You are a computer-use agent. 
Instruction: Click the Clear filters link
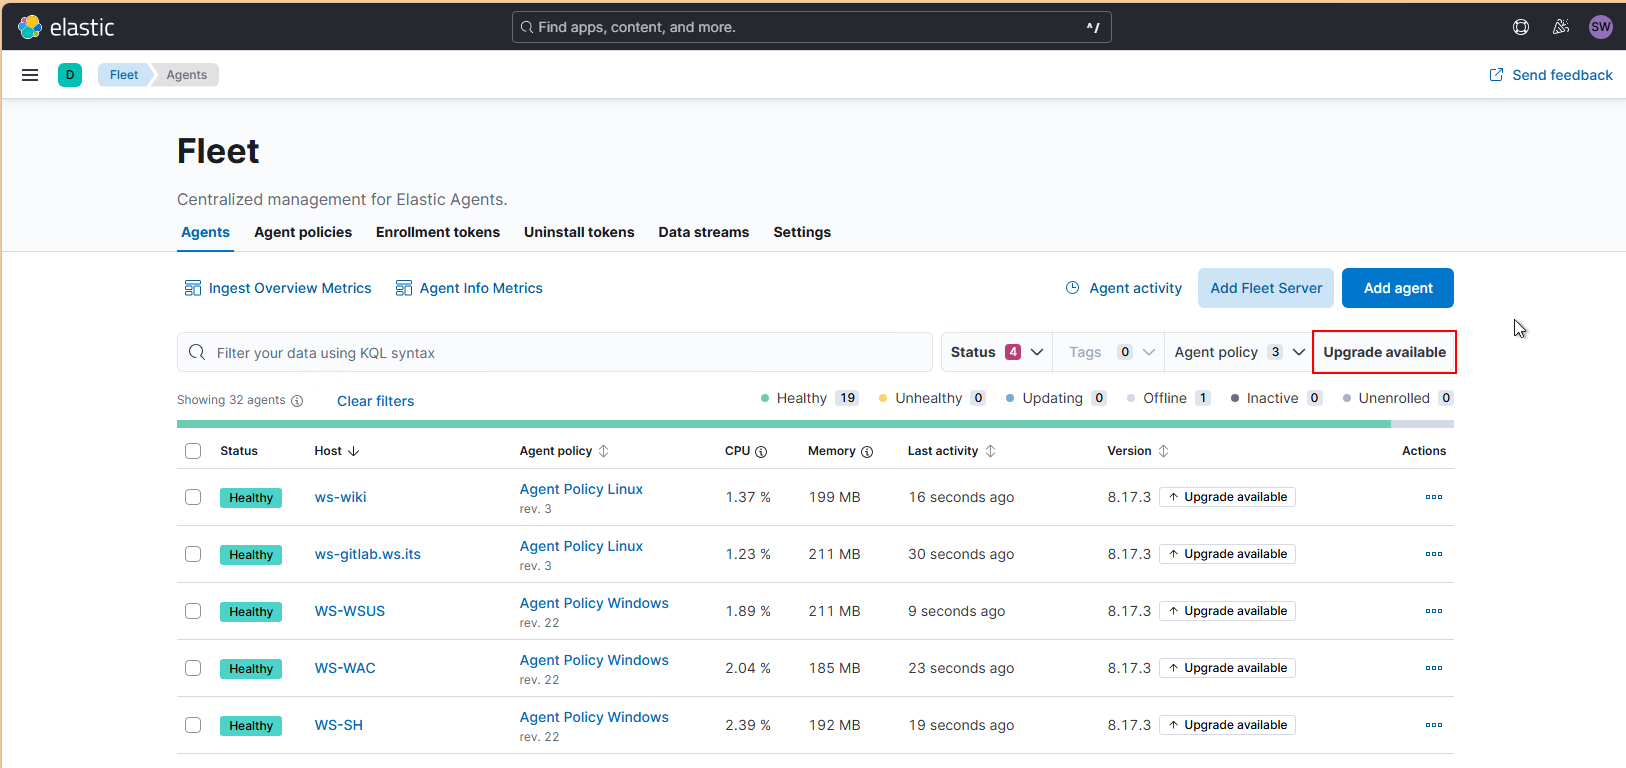click(x=375, y=401)
